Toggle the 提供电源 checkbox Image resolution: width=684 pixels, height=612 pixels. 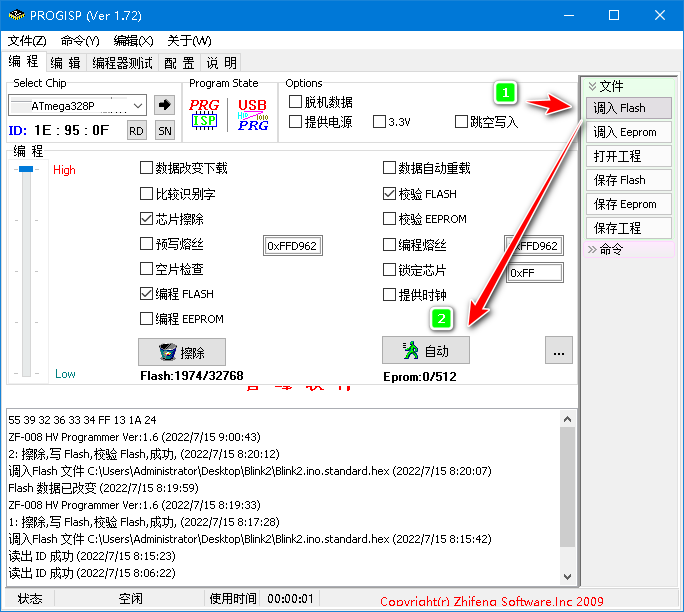[295, 121]
